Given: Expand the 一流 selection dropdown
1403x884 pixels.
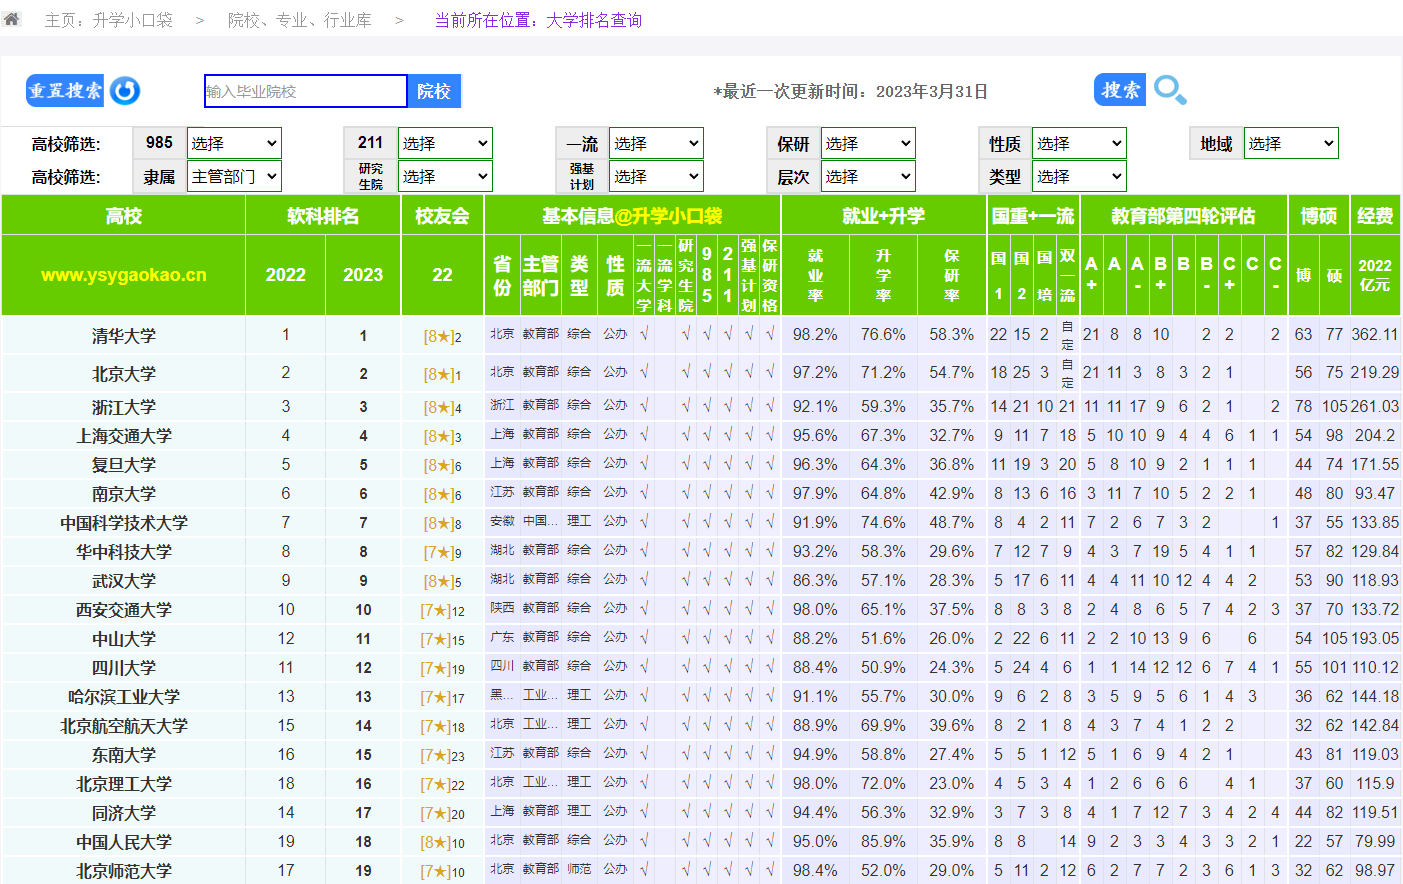Looking at the screenshot, I should point(656,143).
